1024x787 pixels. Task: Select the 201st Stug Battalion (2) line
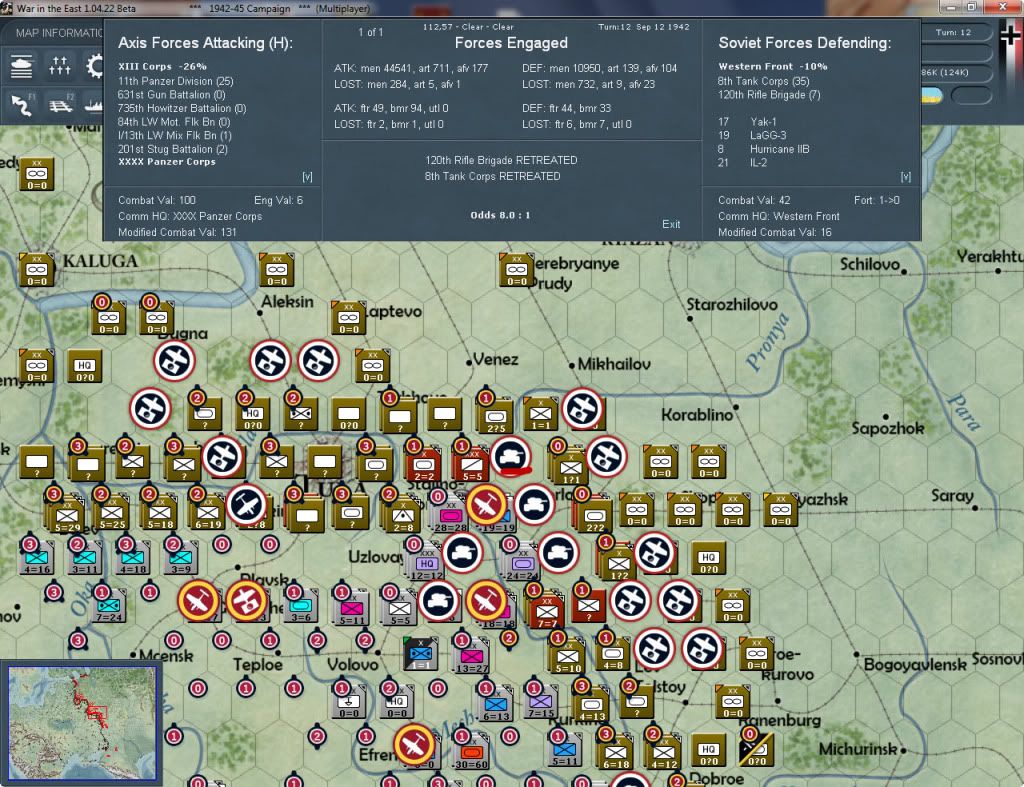pyautogui.click(x=172, y=149)
